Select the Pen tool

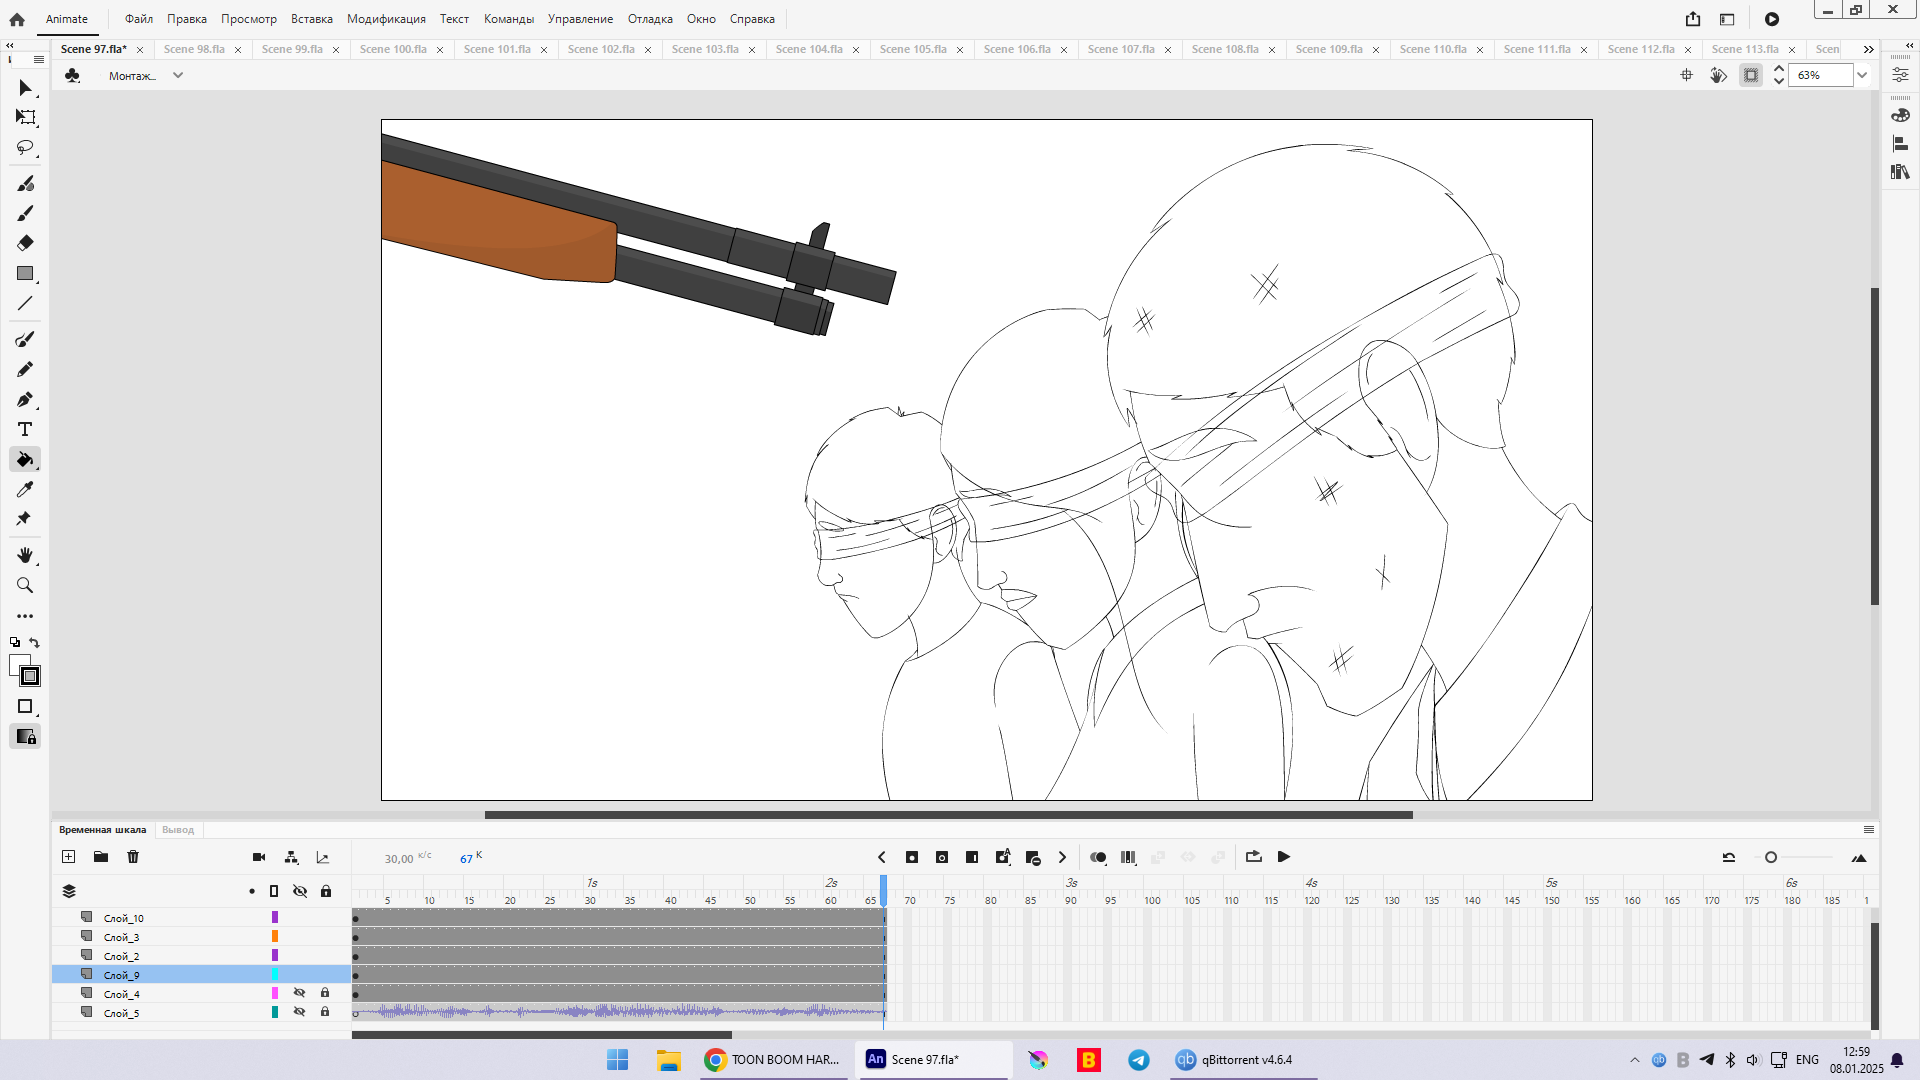[x=26, y=399]
